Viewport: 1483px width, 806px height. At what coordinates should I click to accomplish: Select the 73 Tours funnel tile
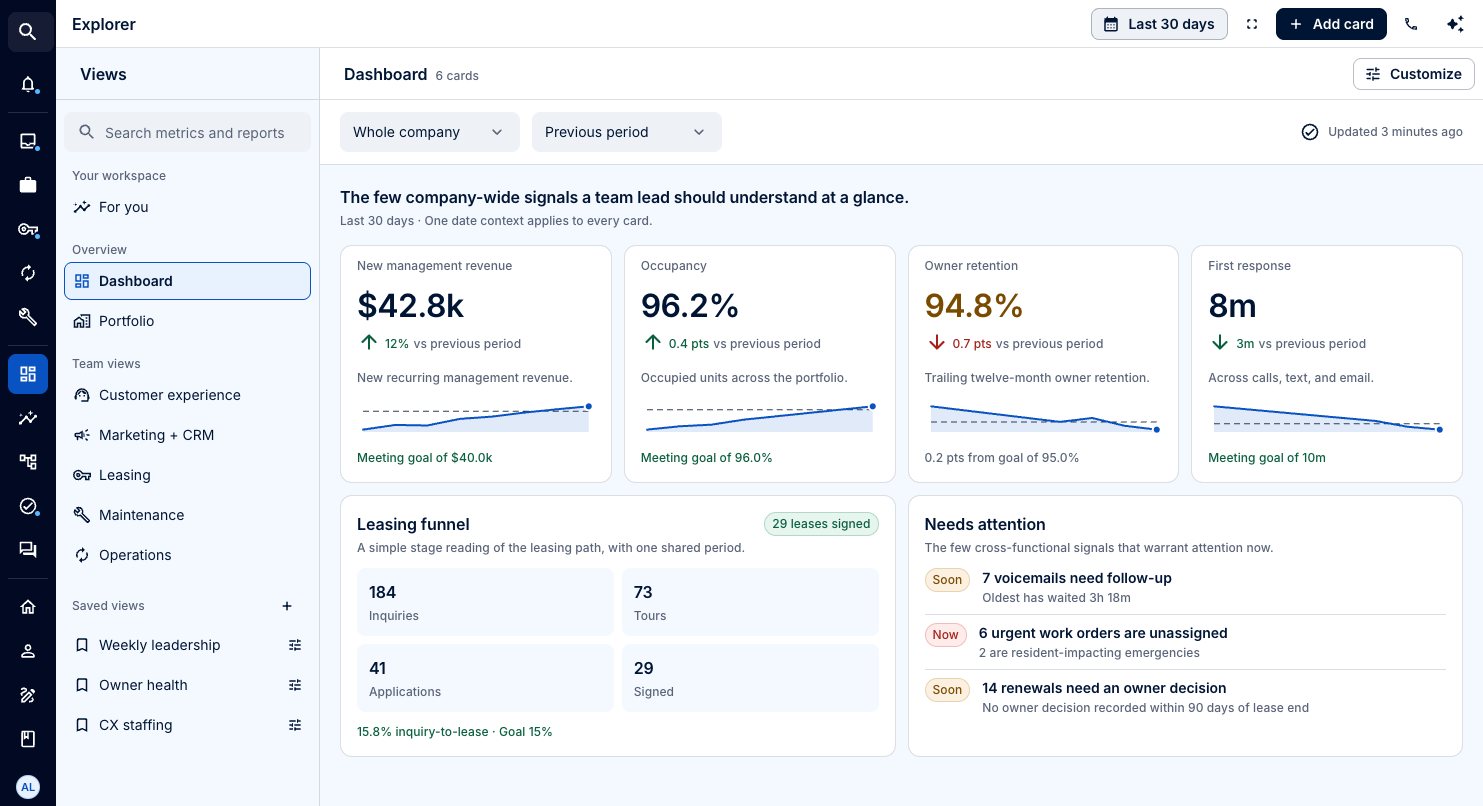tap(750, 602)
